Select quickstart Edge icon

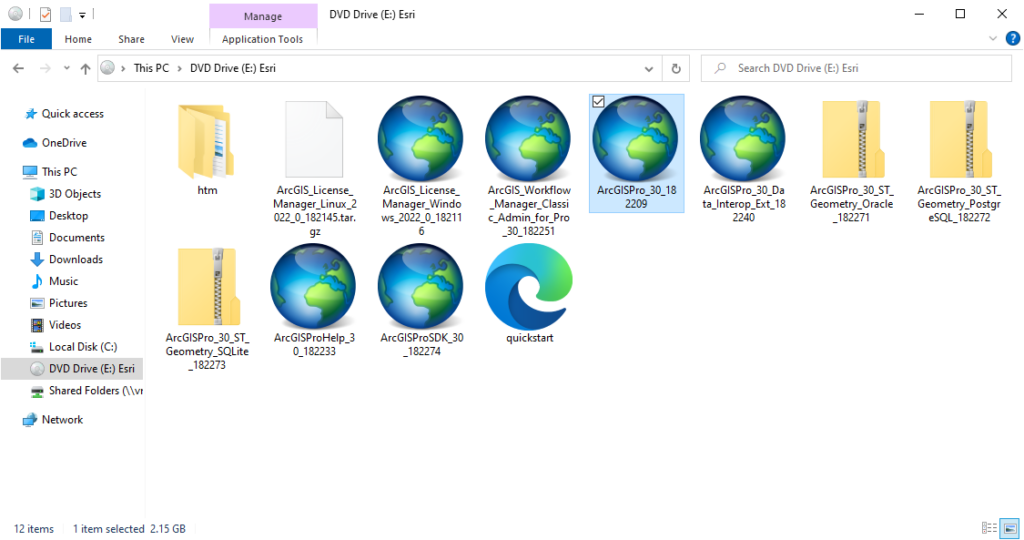tap(529, 286)
